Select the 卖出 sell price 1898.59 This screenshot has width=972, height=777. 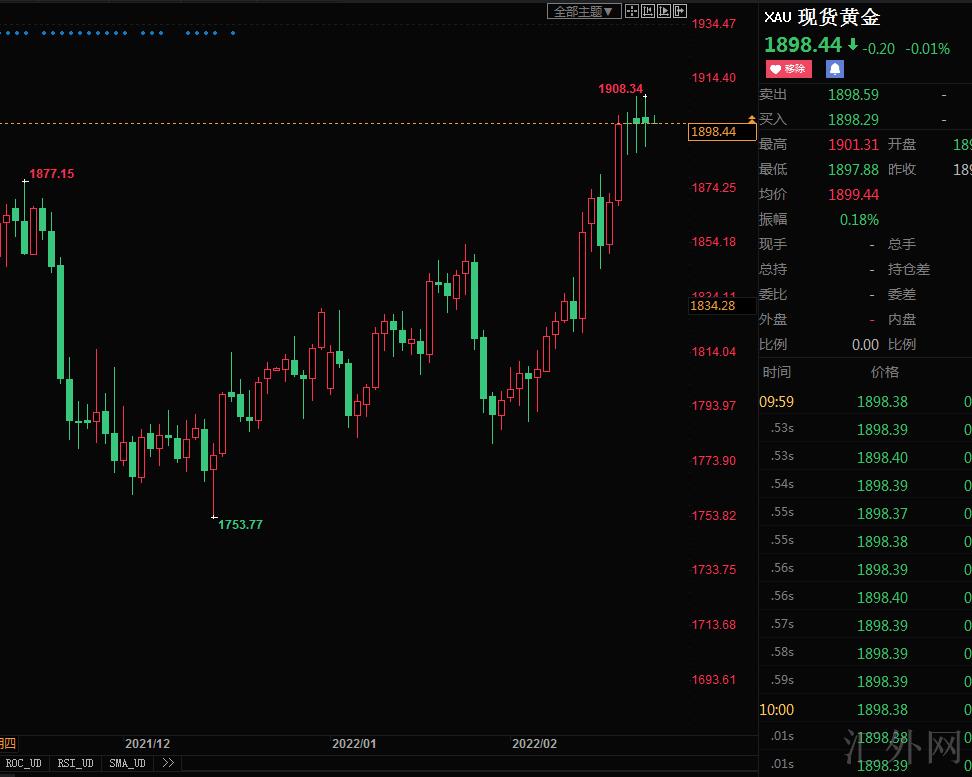pyautogui.click(x=852, y=95)
